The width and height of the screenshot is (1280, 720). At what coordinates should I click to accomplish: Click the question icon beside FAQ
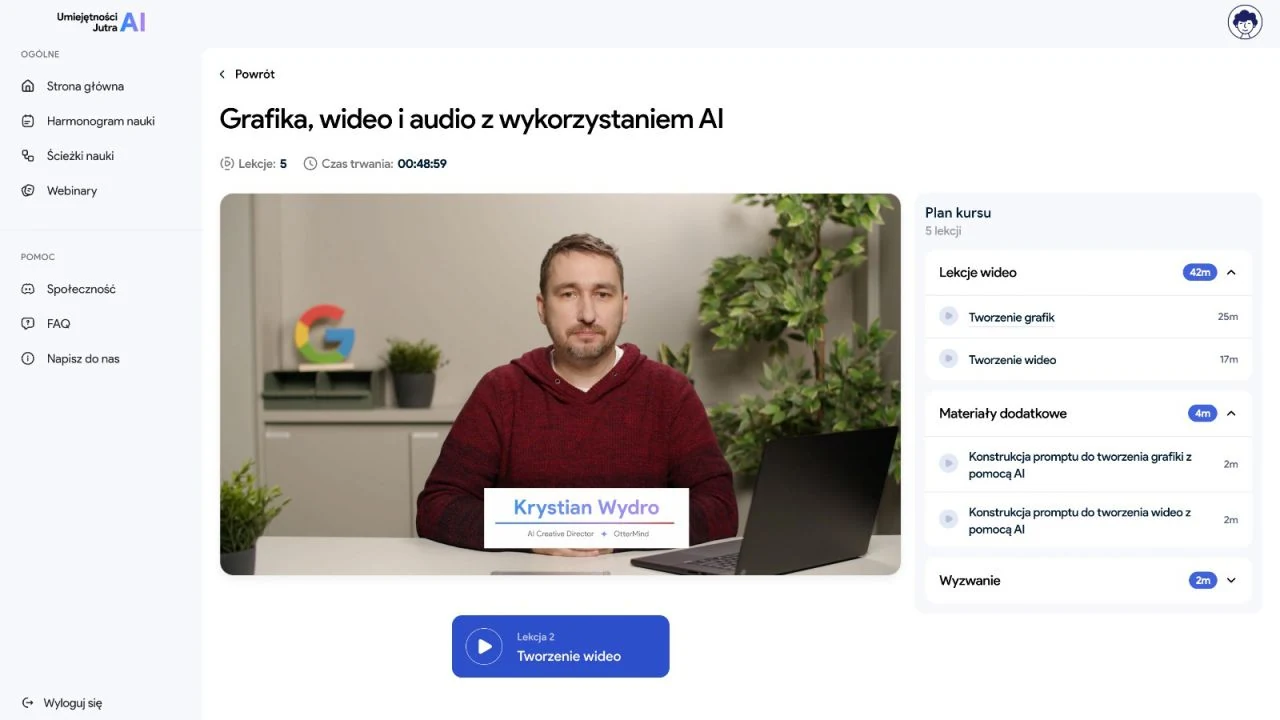click(x=28, y=324)
